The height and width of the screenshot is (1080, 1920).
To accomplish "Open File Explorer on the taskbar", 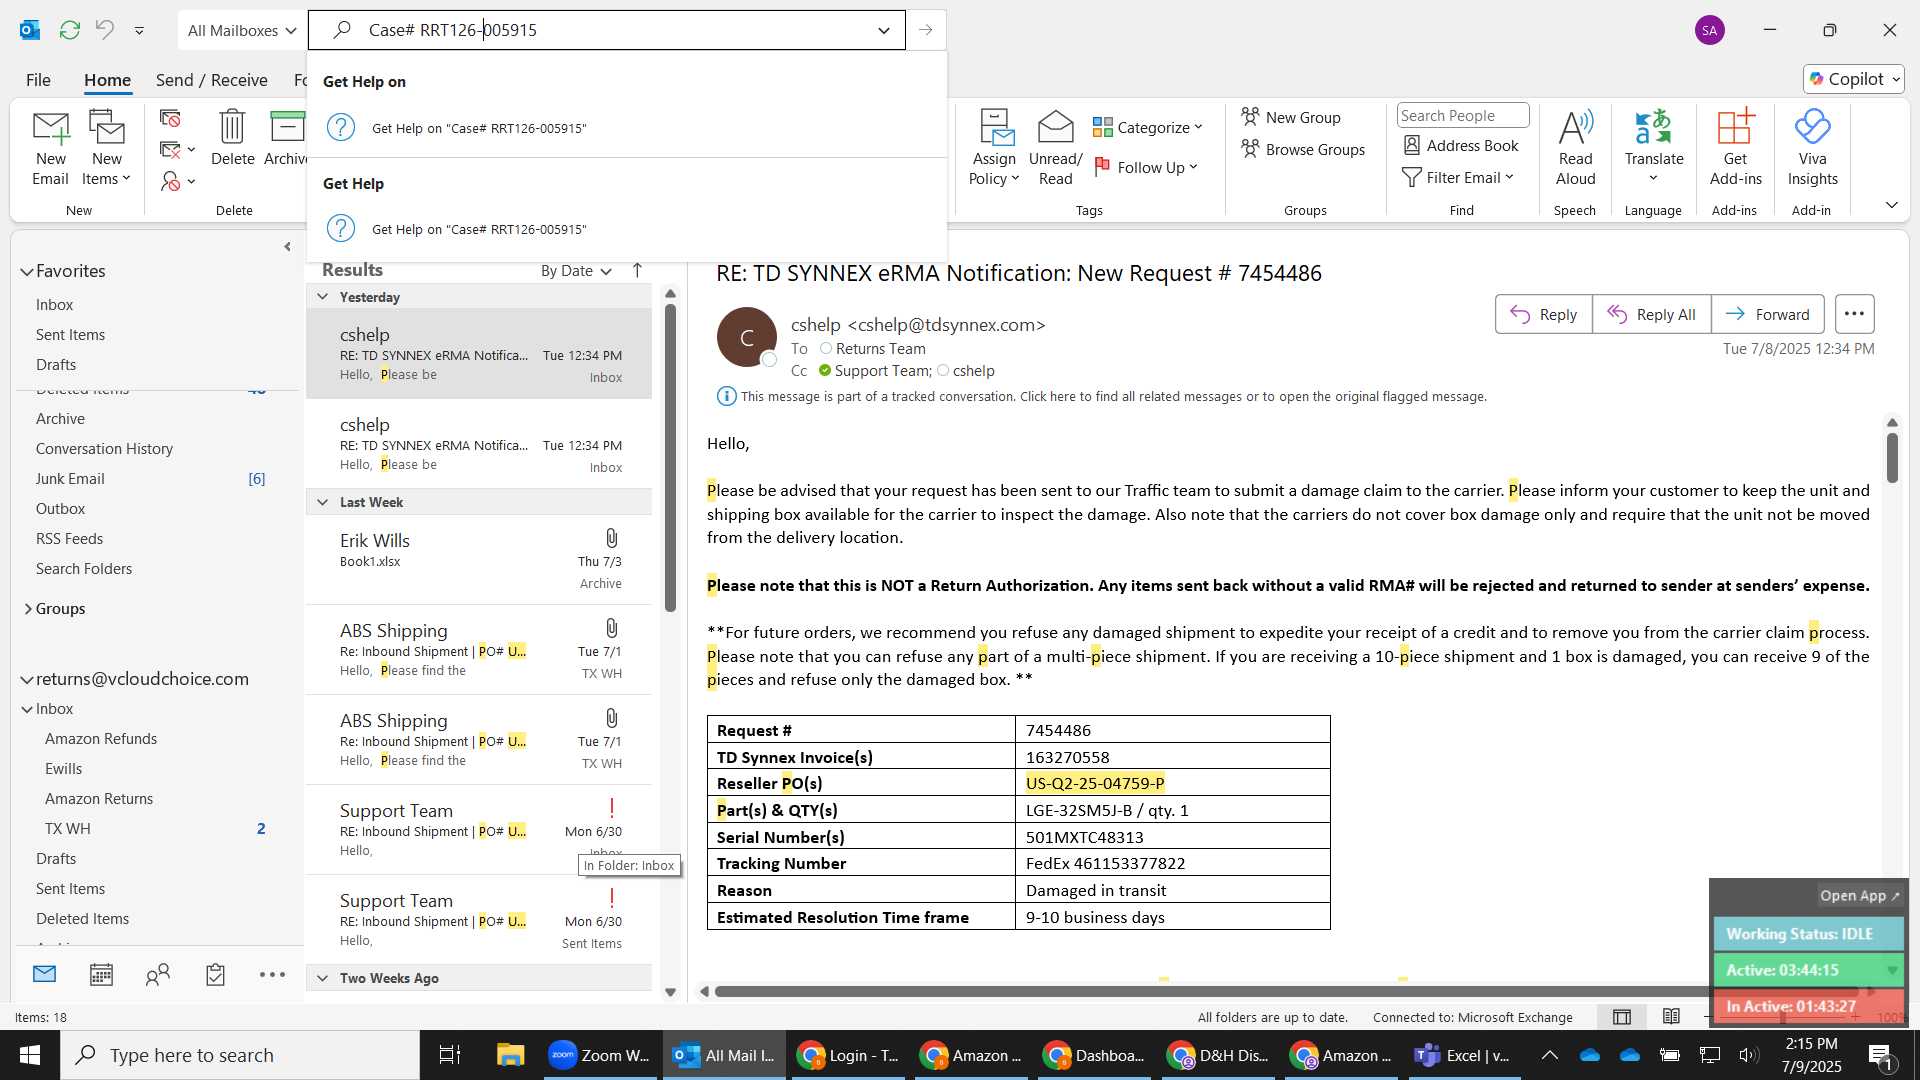I will click(x=510, y=1055).
